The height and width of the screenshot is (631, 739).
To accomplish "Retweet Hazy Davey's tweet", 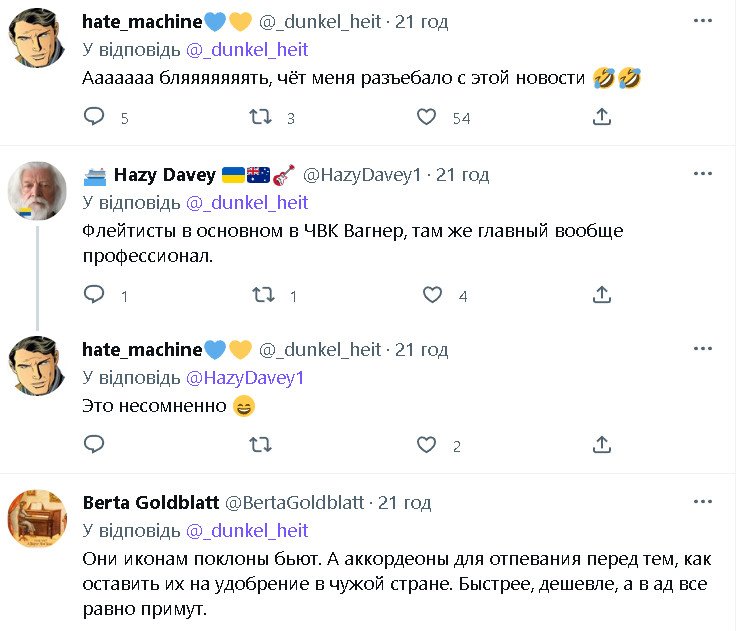I will [x=263, y=295].
